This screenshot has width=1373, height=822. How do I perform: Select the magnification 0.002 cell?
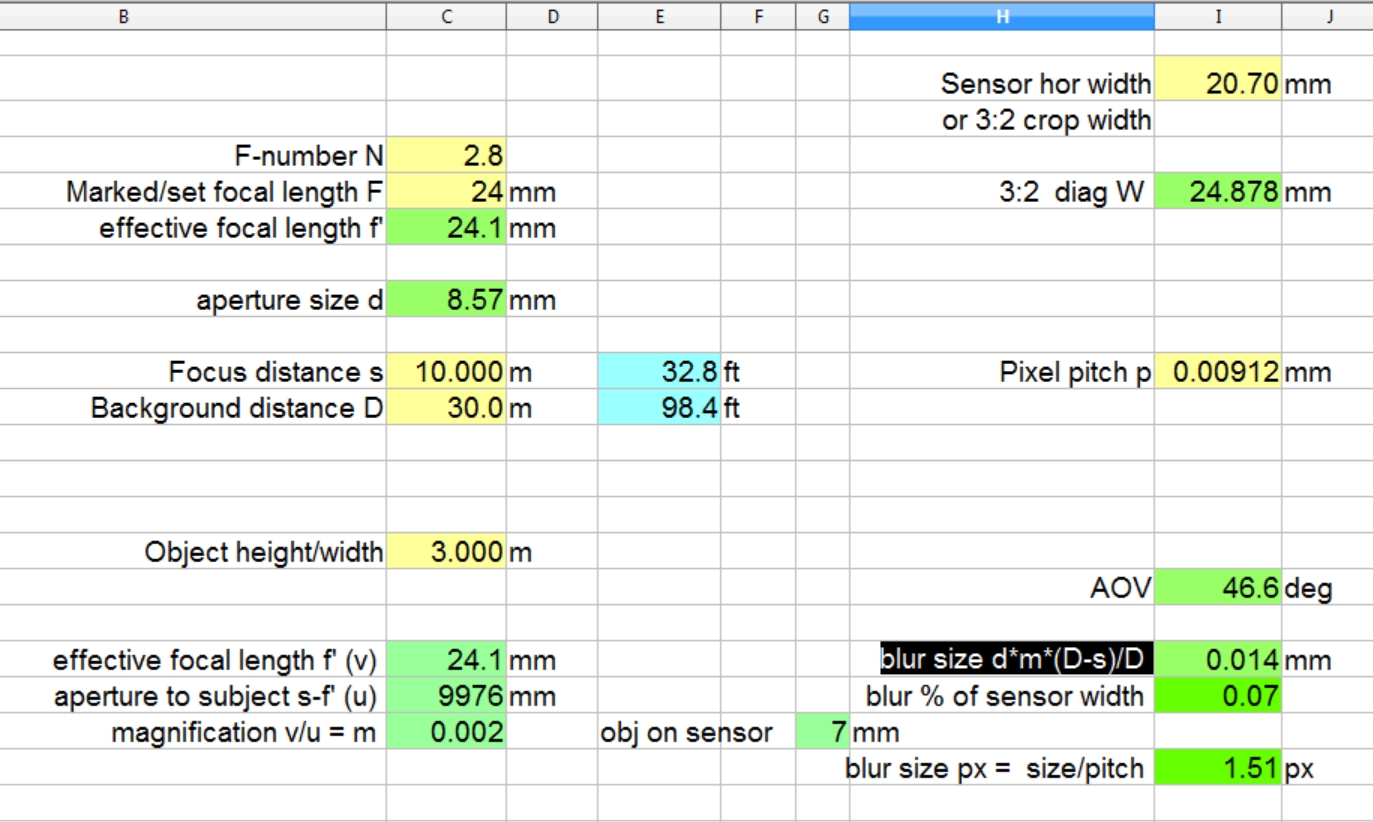point(446,732)
